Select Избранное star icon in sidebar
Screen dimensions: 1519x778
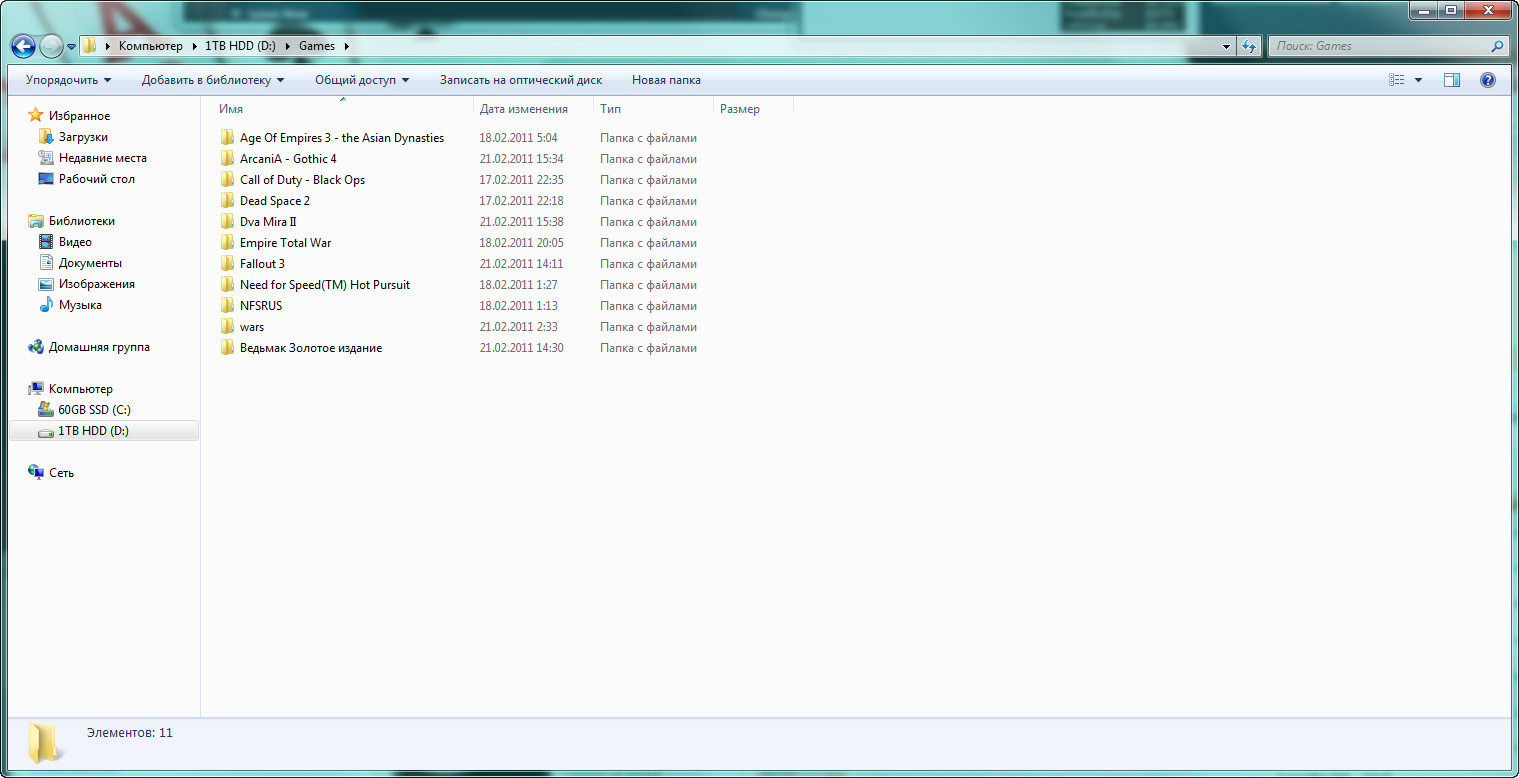click(x=36, y=116)
